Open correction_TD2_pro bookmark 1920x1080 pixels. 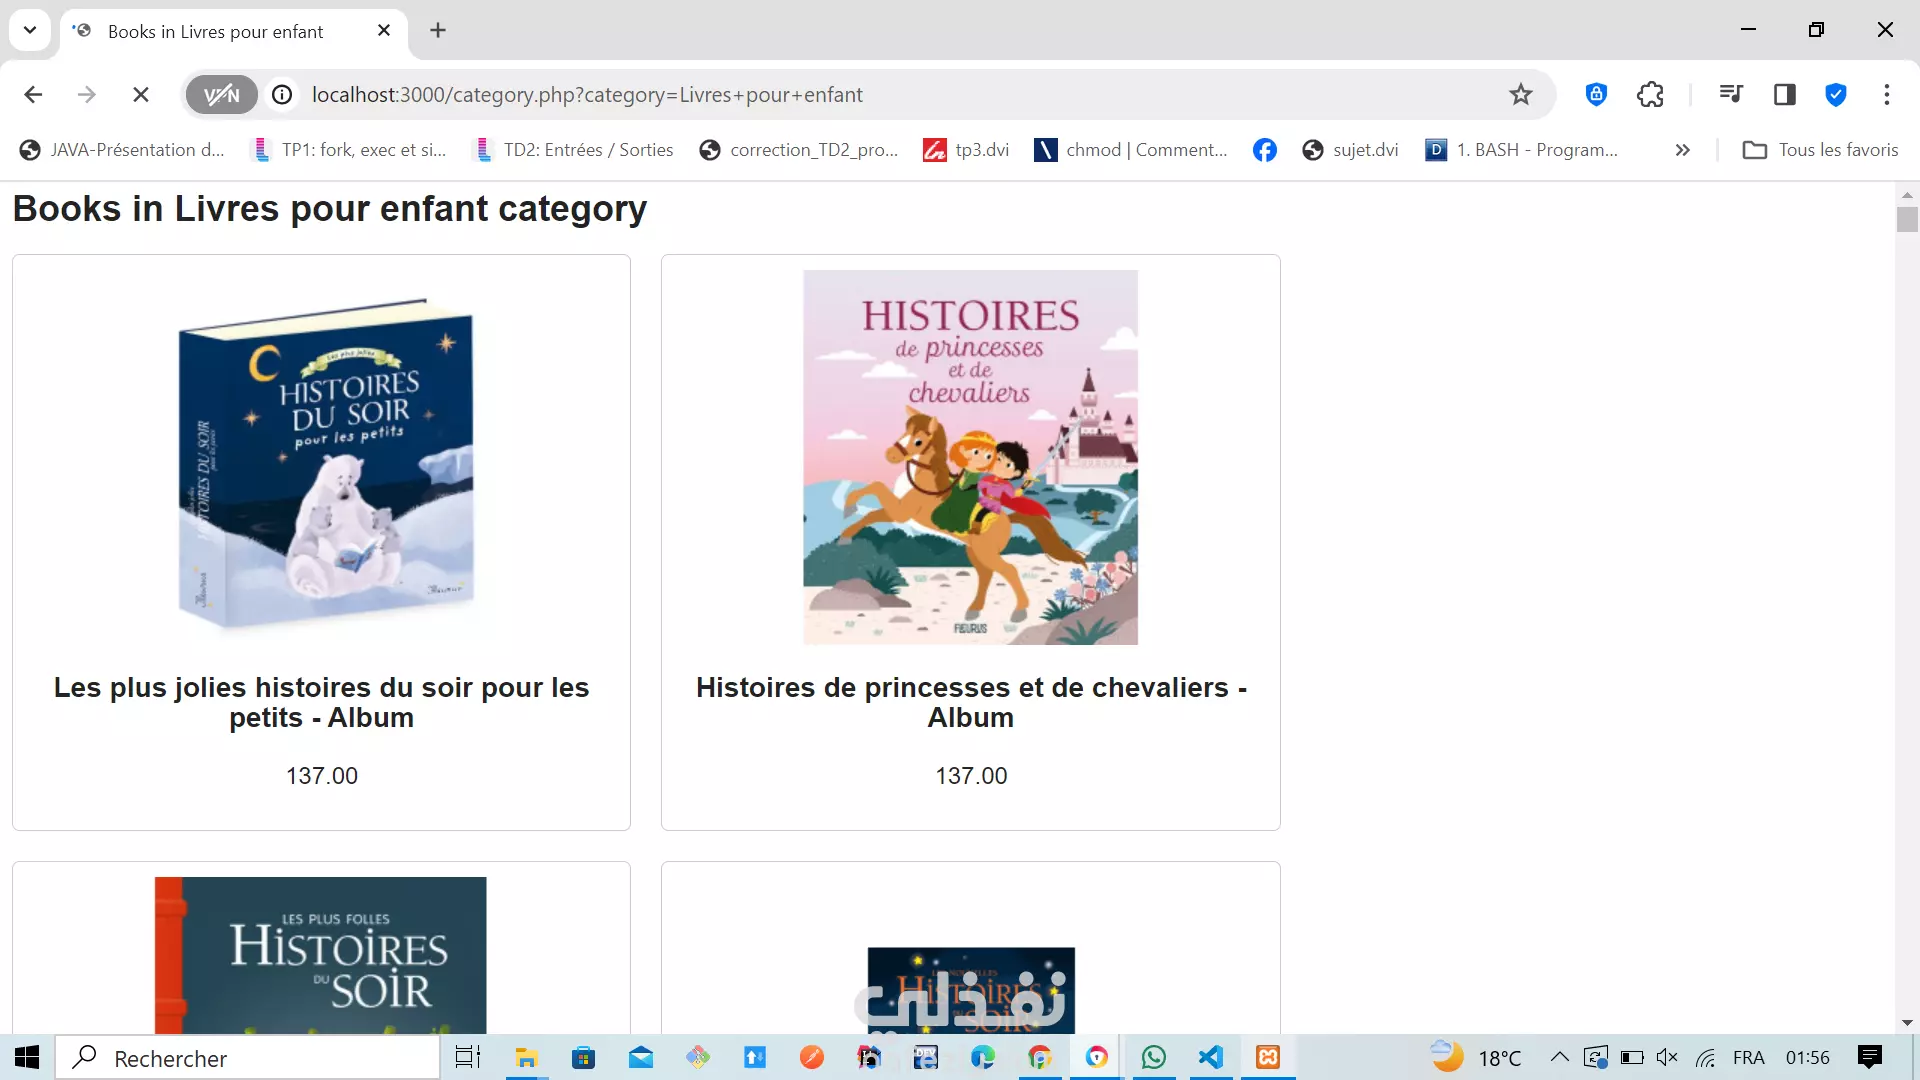click(799, 150)
